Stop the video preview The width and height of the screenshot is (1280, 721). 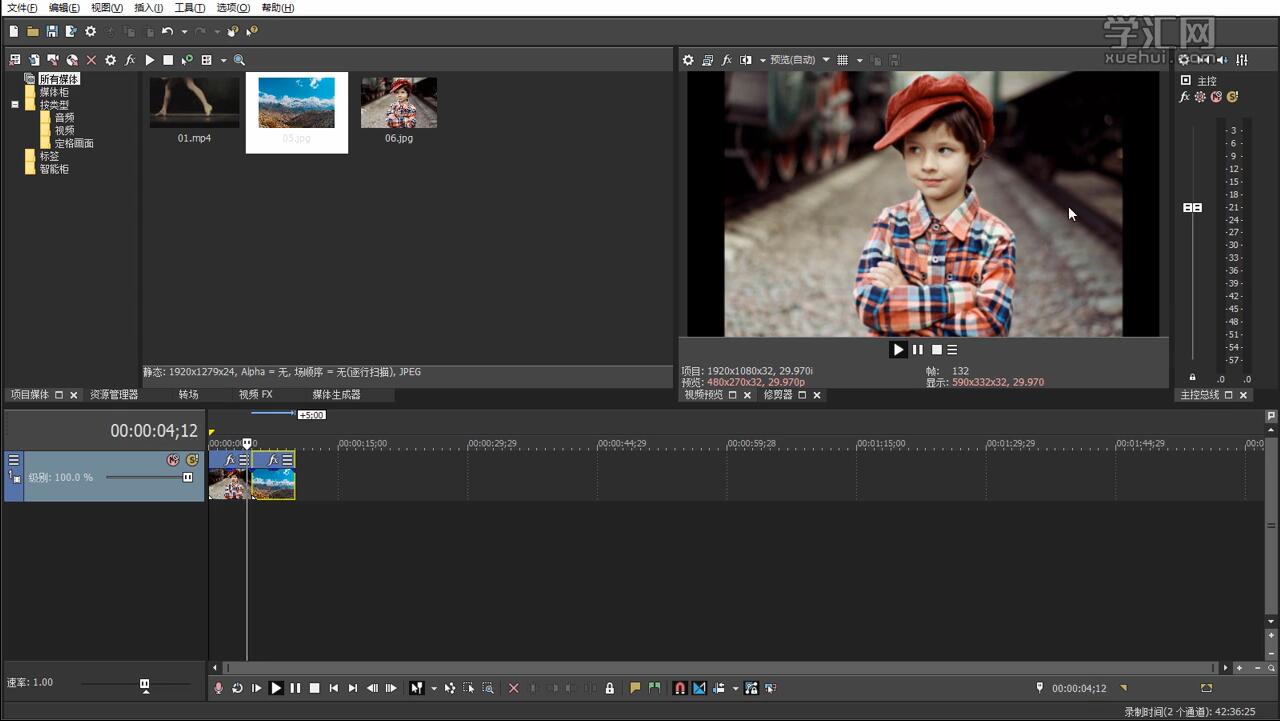(937, 350)
